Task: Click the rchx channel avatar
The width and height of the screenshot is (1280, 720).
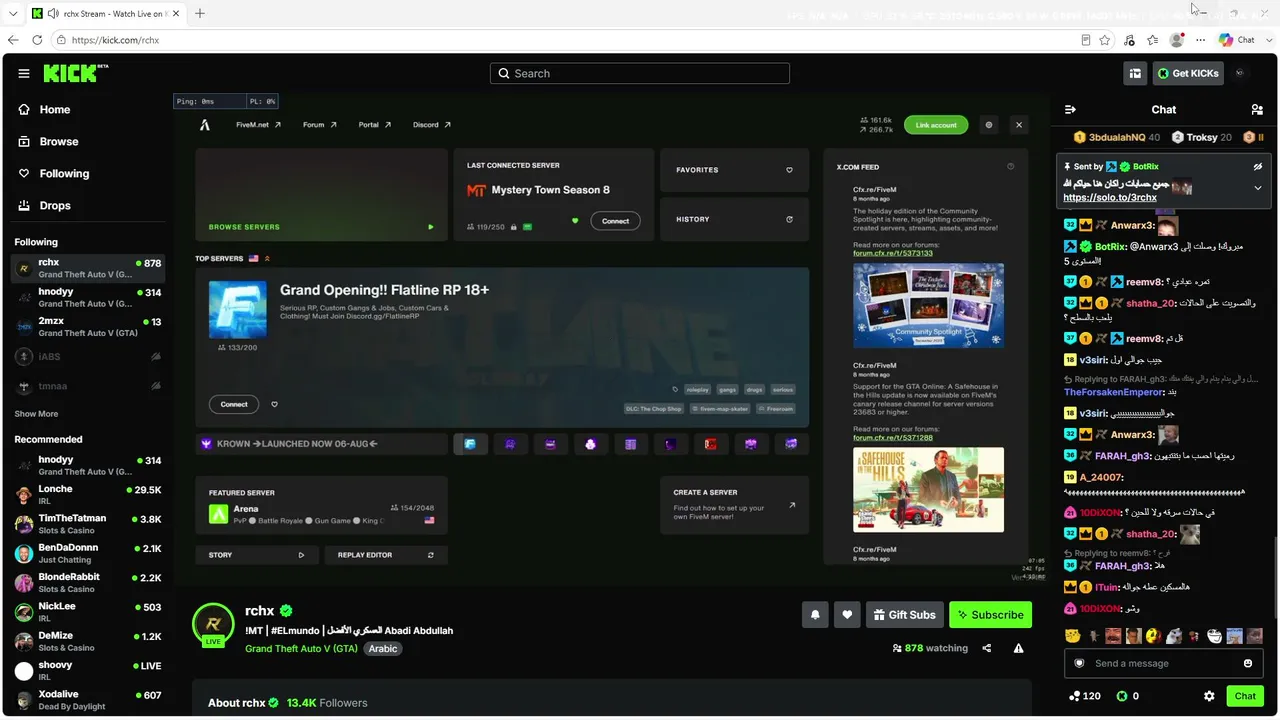Action: pyautogui.click(x=213, y=623)
